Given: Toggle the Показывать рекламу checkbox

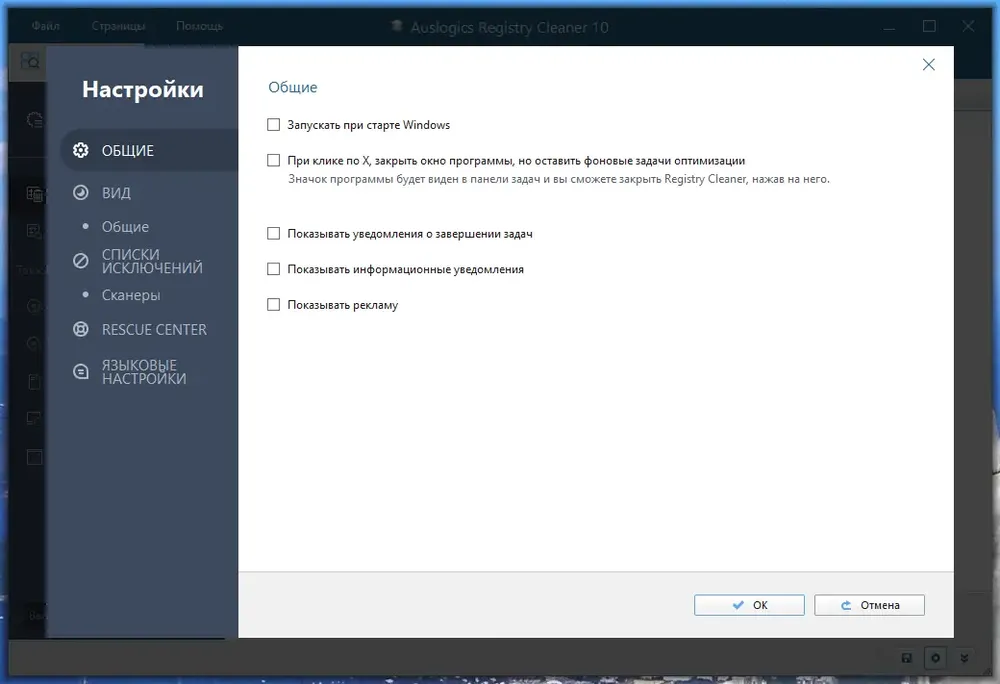Looking at the screenshot, I should point(274,305).
